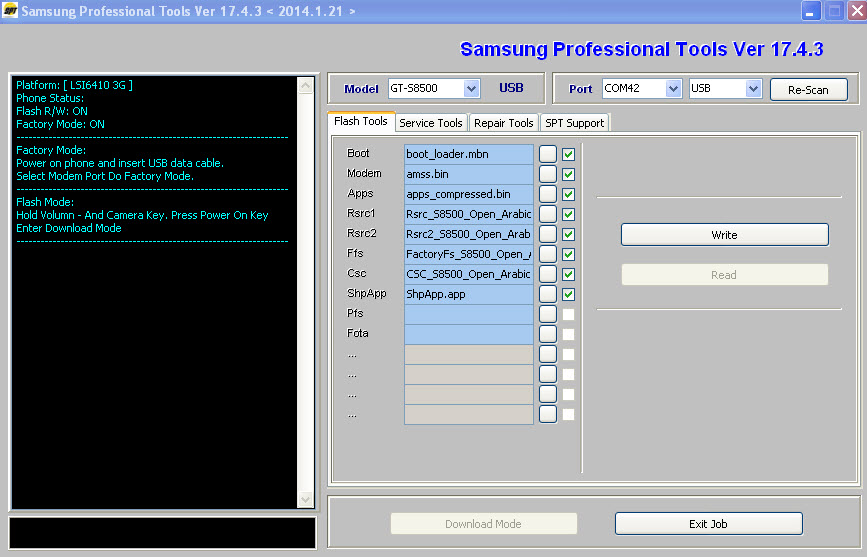Click 'Enter Download Mode' log line
The width and height of the screenshot is (867, 557).
(x=69, y=228)
